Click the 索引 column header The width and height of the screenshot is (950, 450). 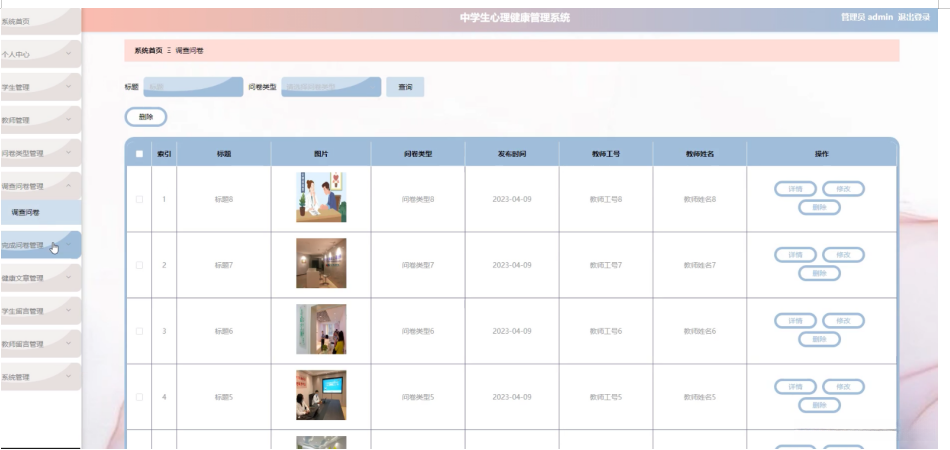[164, 154]
